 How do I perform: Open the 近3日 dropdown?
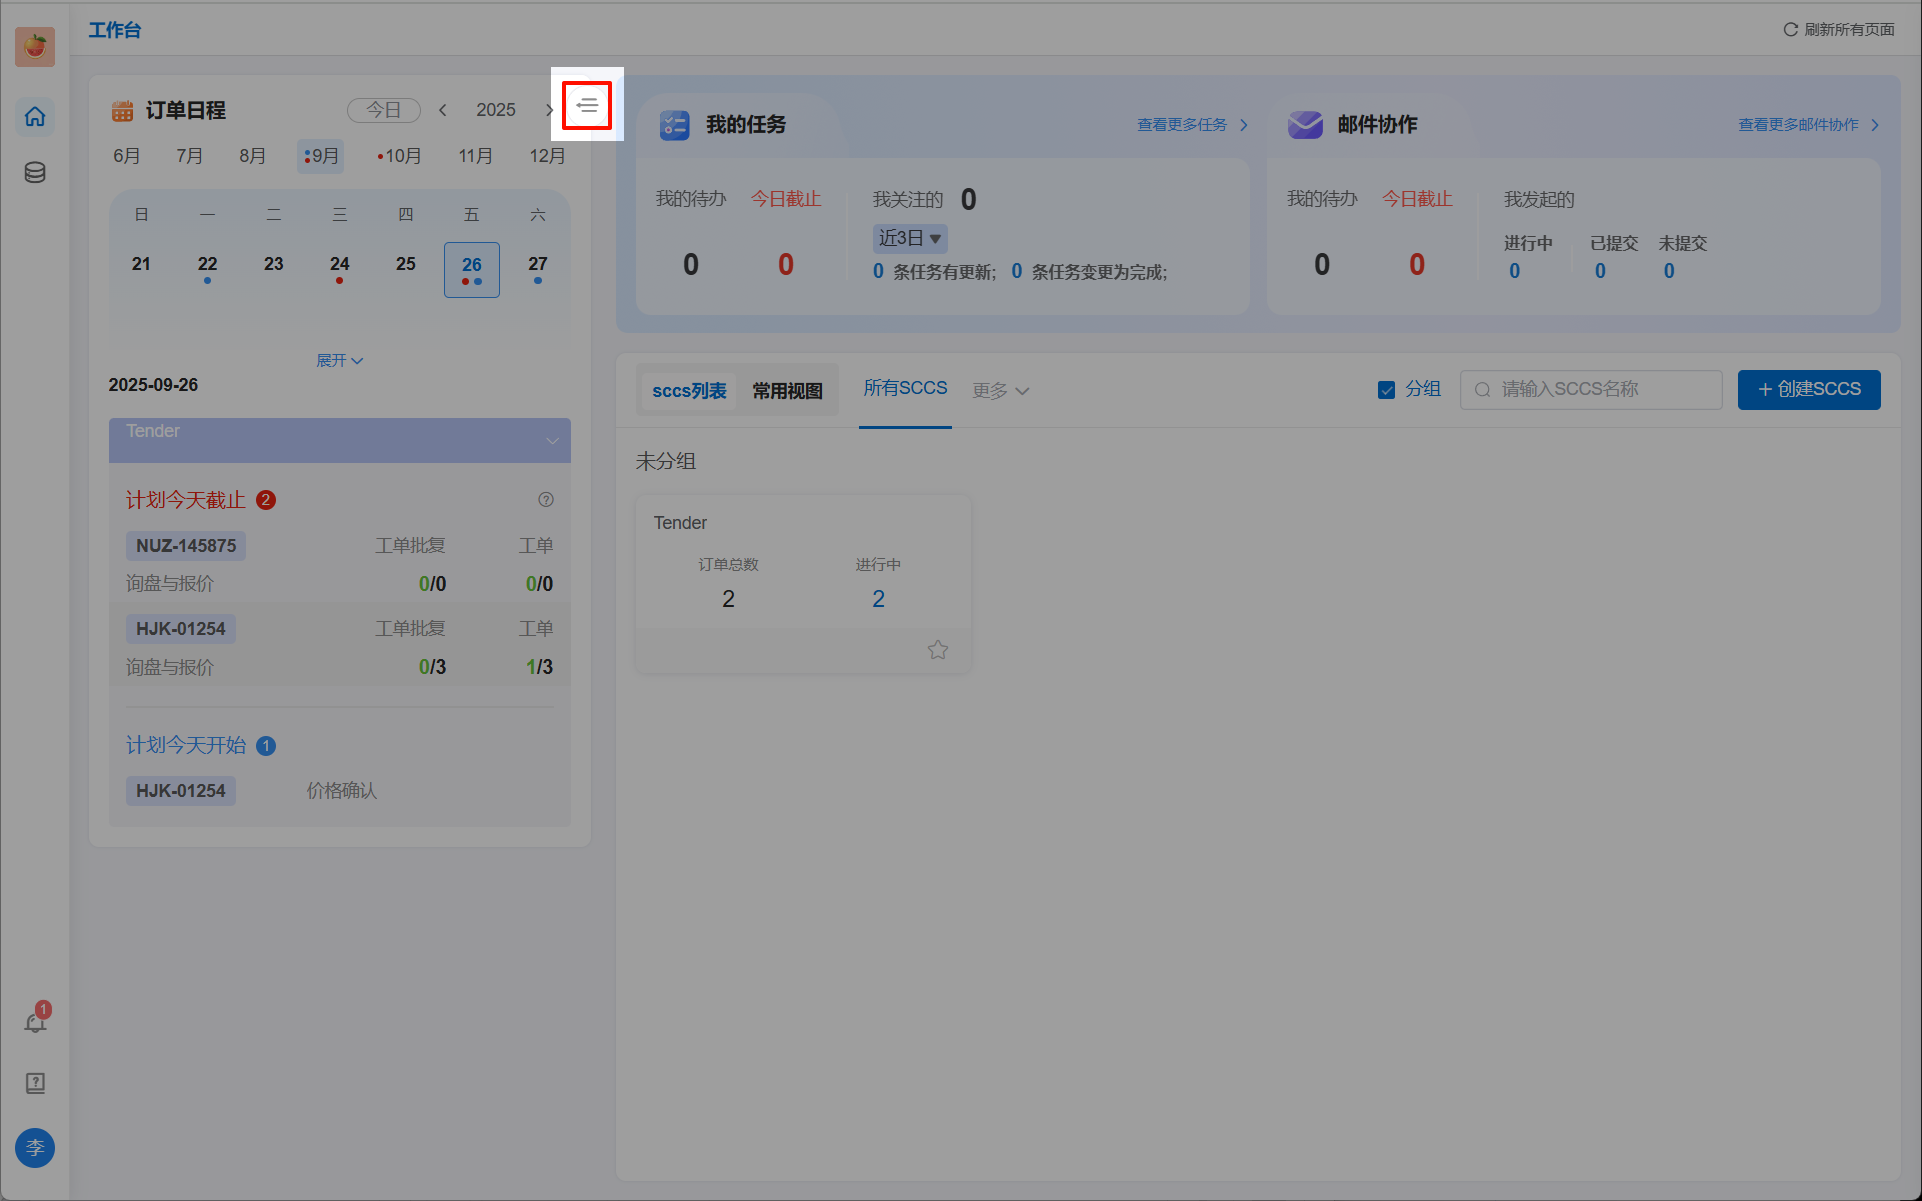[x=909, y=238]
